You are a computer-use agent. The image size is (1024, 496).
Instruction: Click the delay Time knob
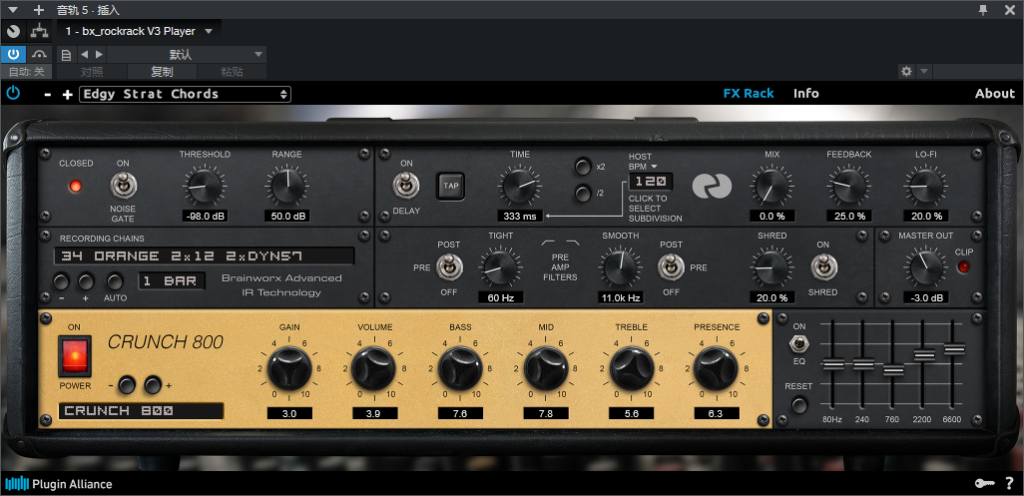point(520,185)
